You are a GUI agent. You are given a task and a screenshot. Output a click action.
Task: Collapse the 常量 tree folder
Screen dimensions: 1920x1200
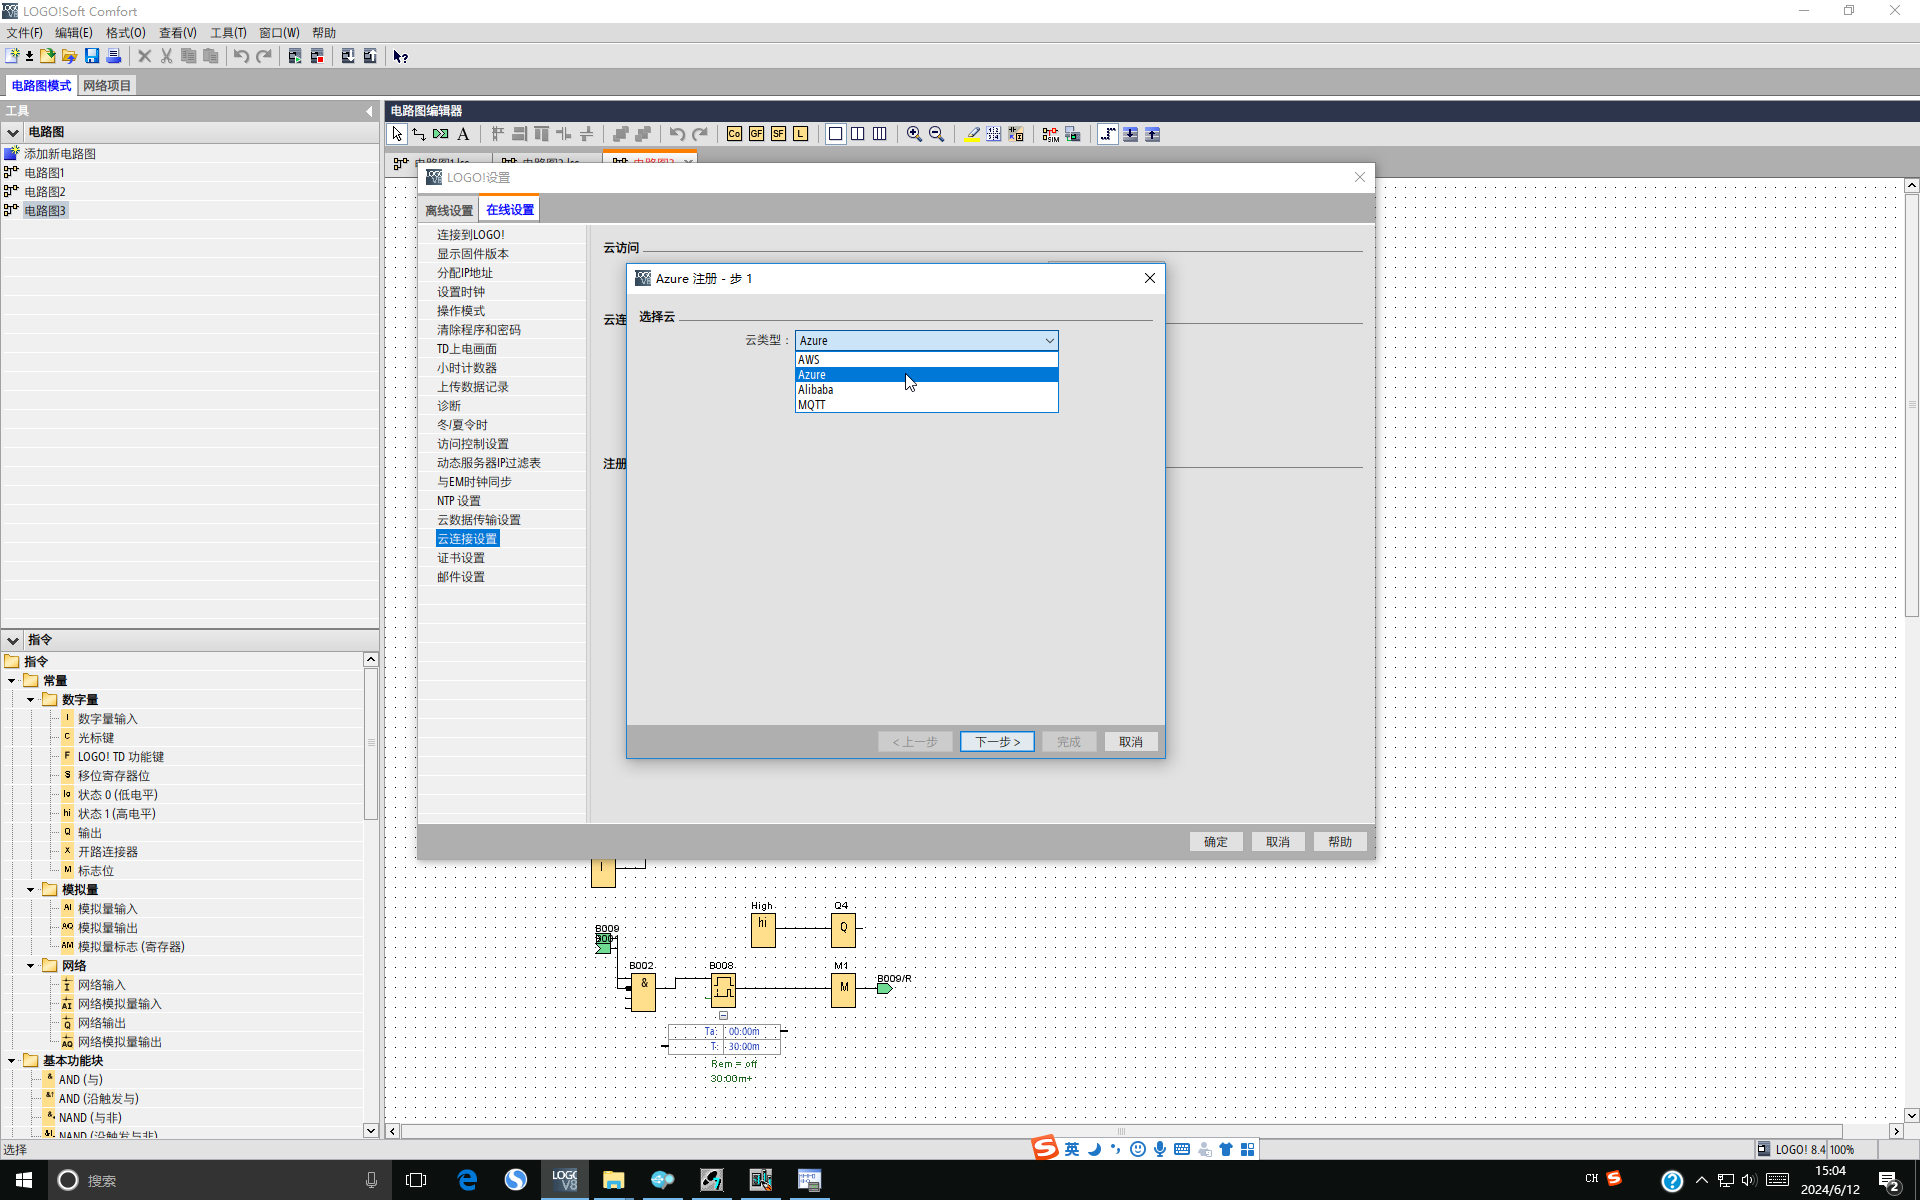click(12, 681)
